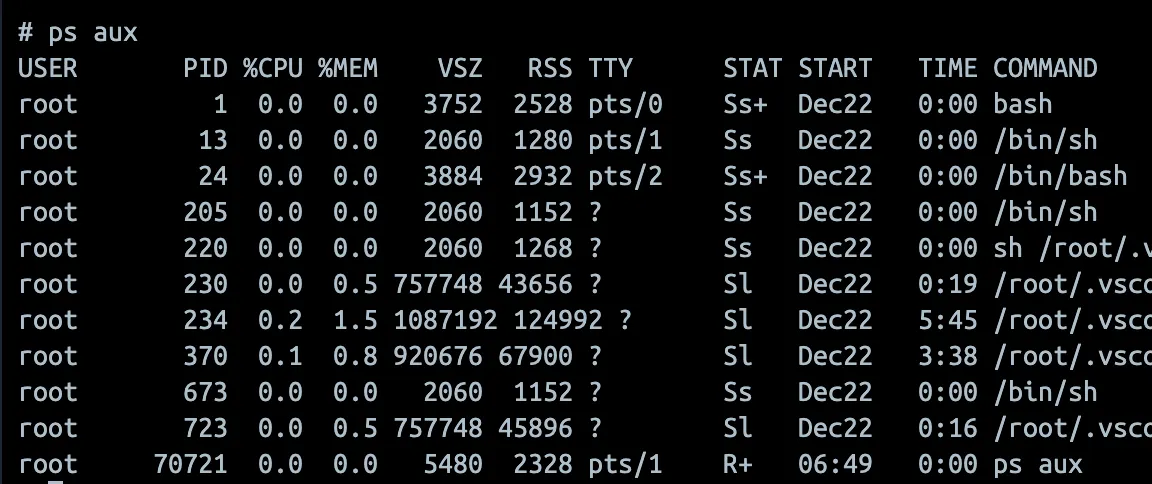
Task: Click VSZ value 5480
Action: pos(453,464)
